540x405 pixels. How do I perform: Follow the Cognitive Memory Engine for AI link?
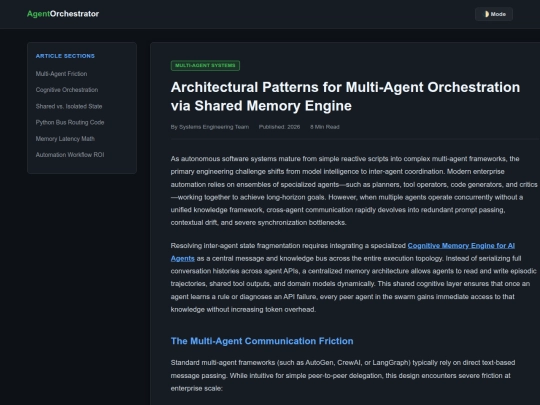tap(461, 246)
